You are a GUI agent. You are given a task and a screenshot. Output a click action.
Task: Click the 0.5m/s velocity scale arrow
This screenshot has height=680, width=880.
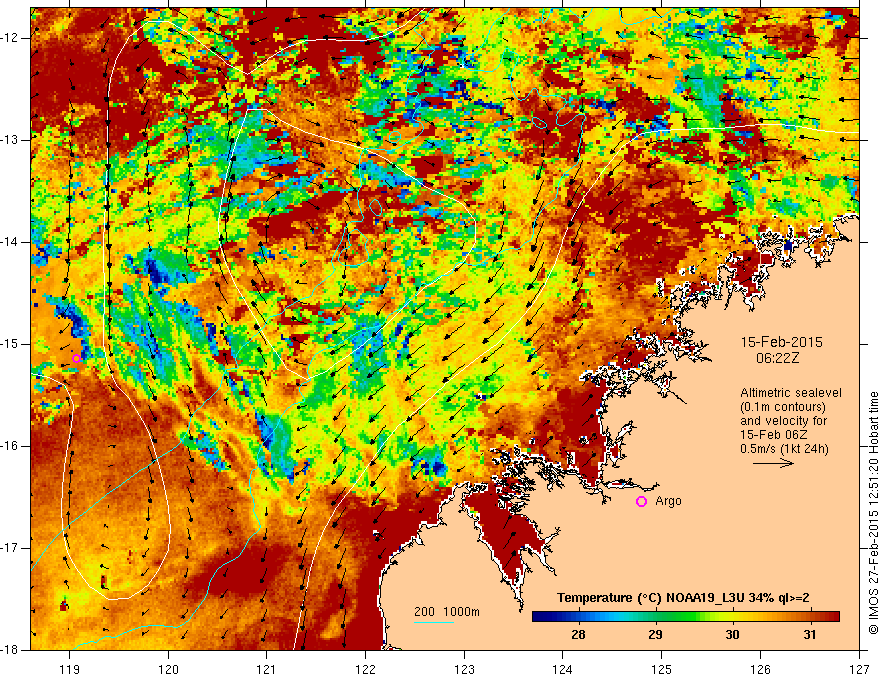(773, 463)
